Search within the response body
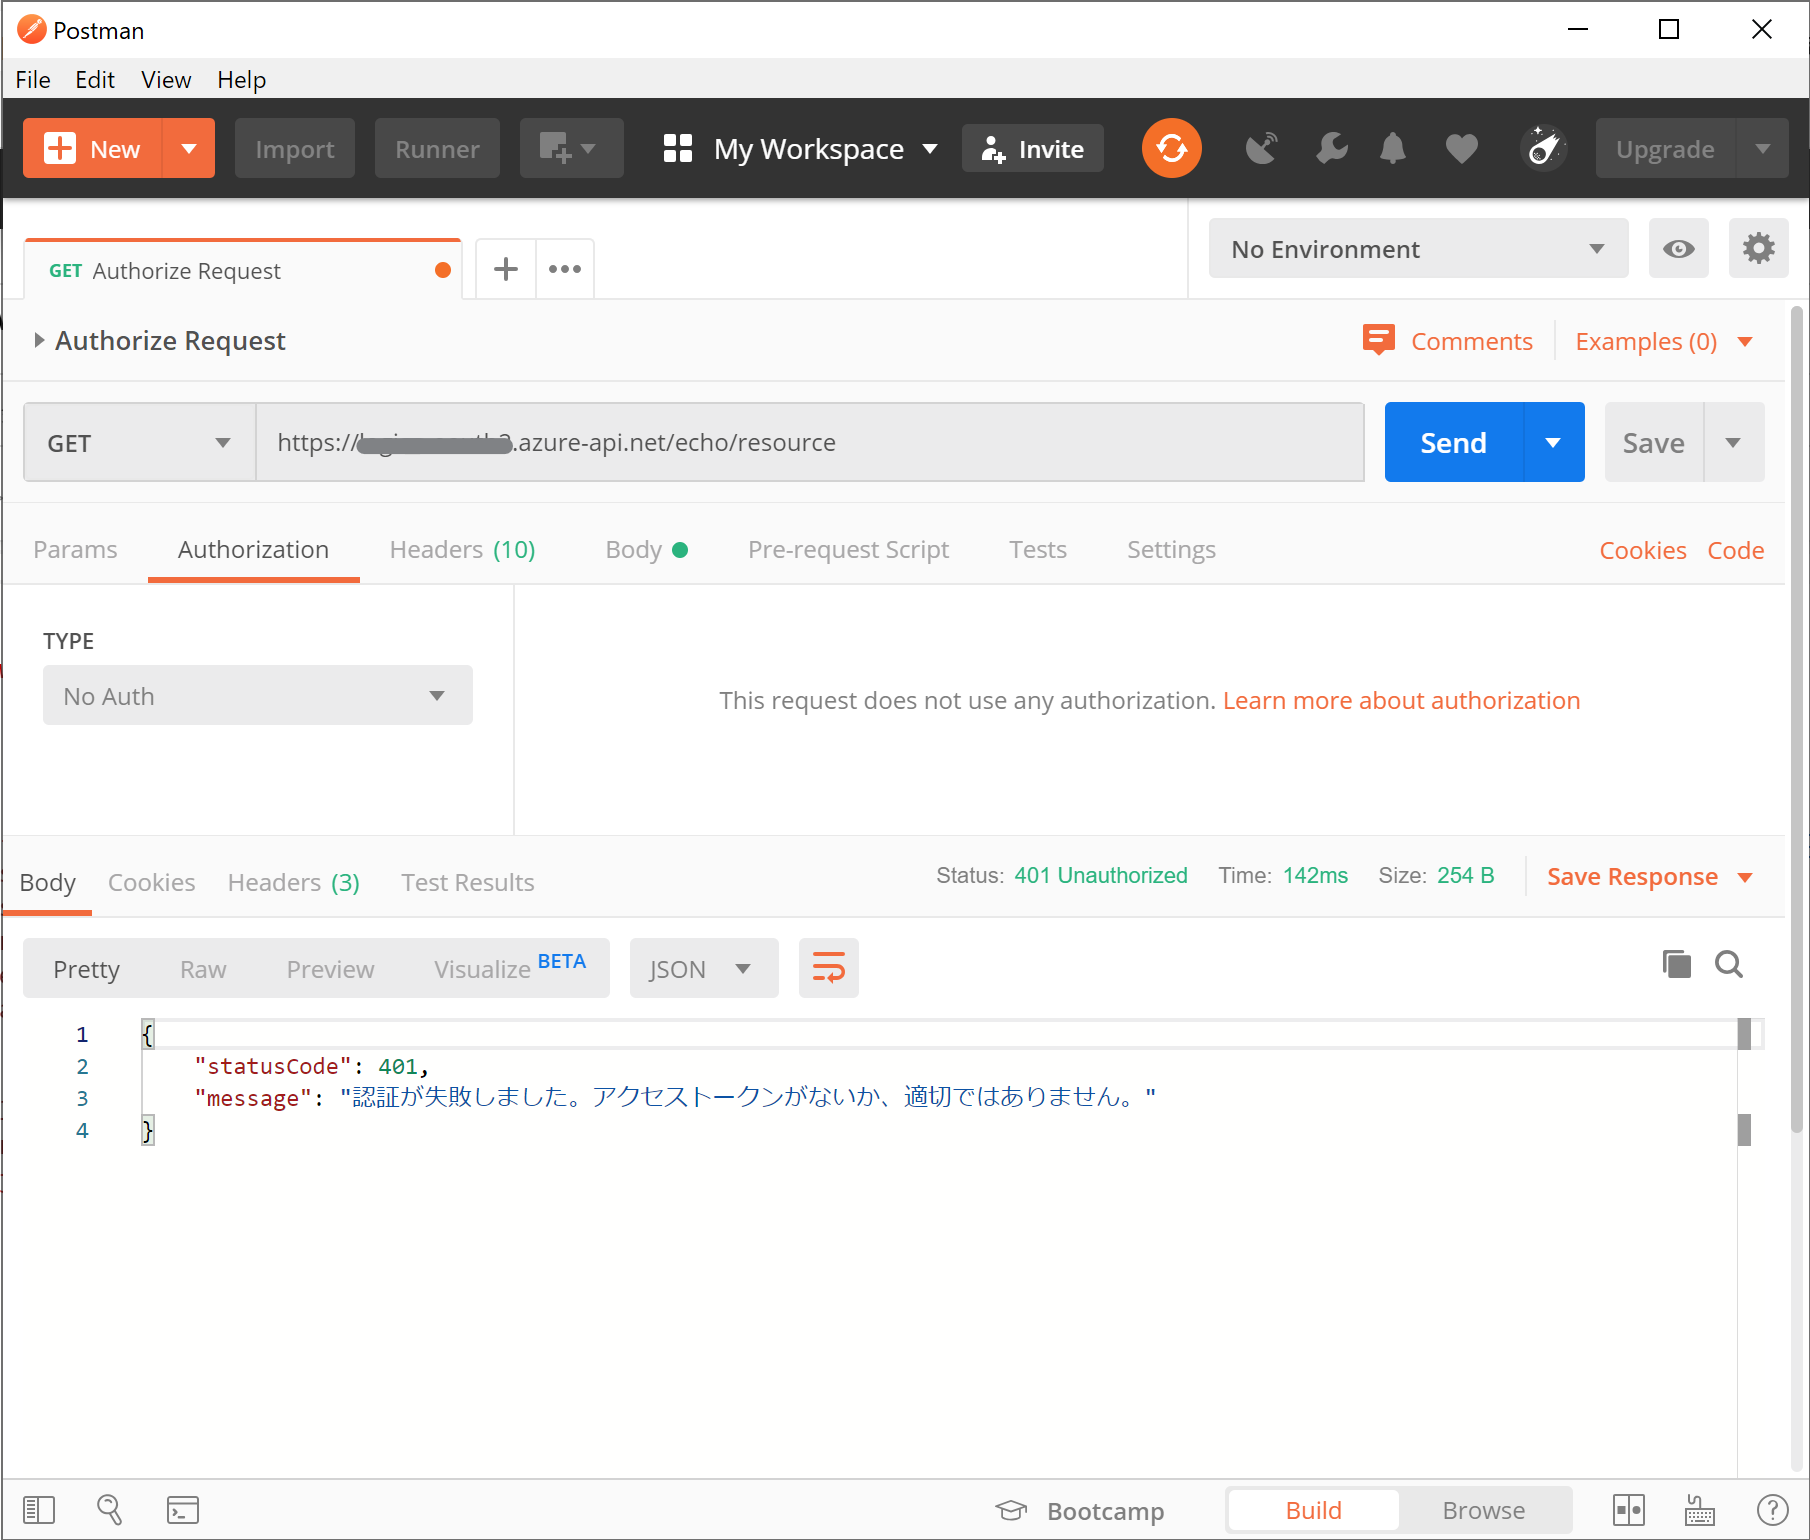 (1729, 964)
